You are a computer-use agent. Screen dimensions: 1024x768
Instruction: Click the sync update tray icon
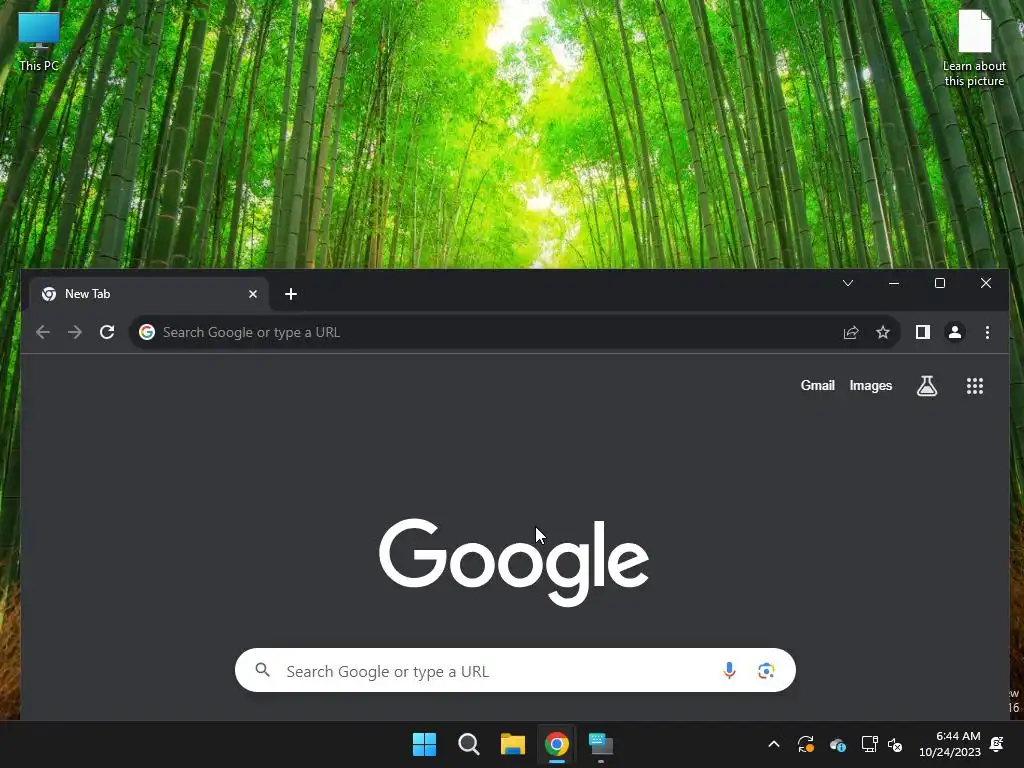point(806,744)
